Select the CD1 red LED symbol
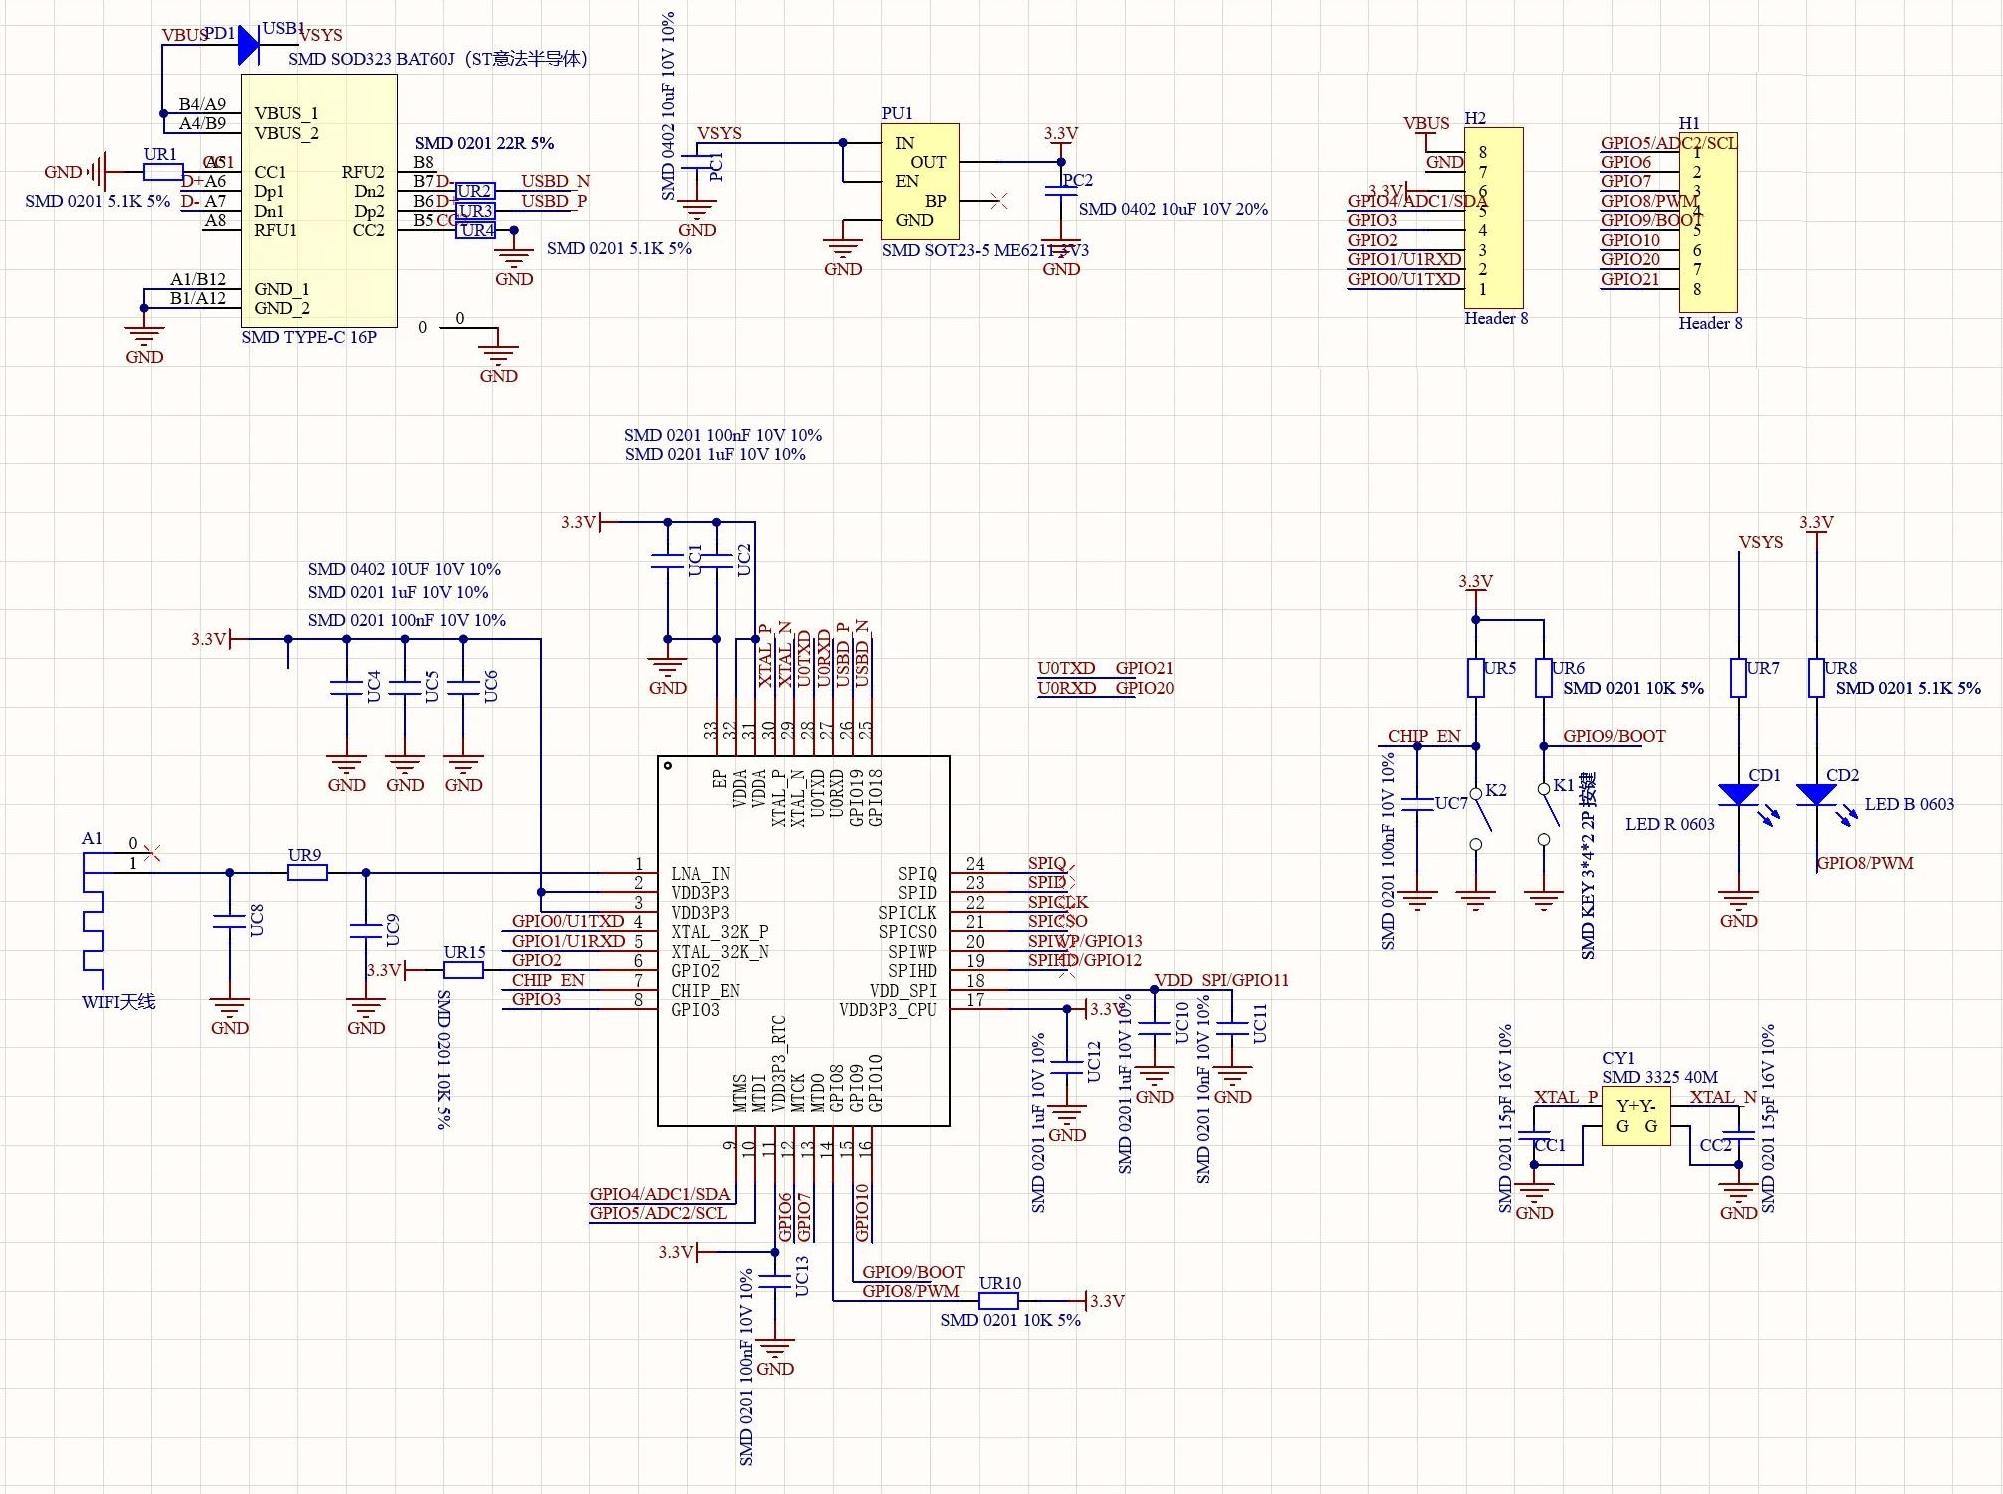This screenshot has width=2003, height=1494. pyautogui.click(x=1738, y=795)
